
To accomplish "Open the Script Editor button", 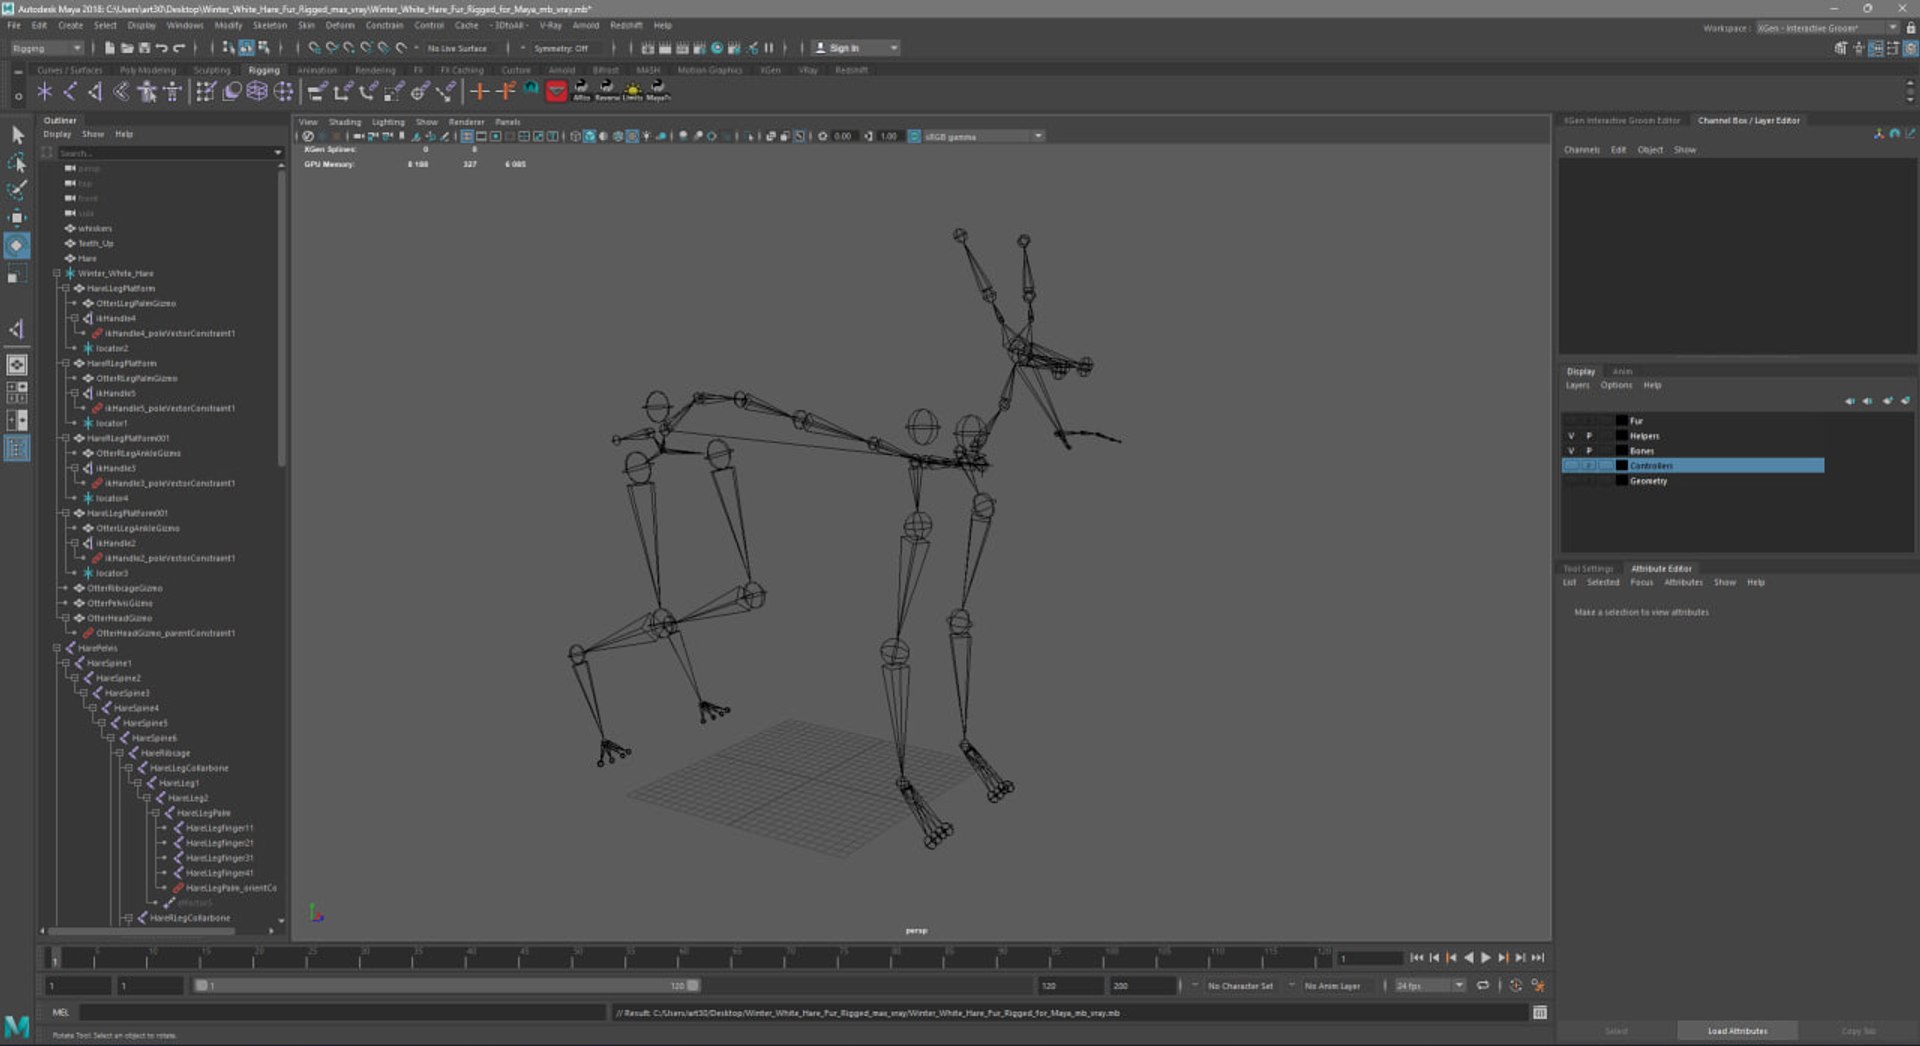I will click(x=1540, y=1013).
